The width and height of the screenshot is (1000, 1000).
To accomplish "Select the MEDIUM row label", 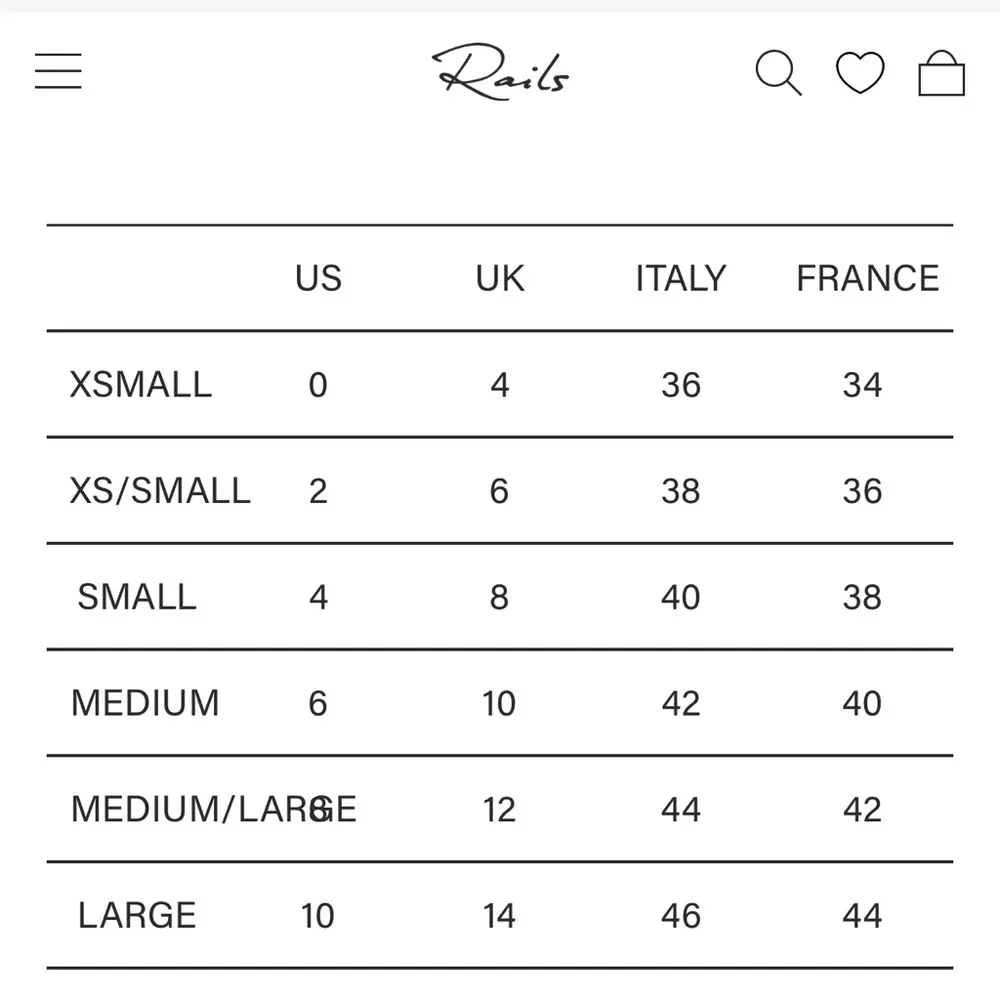I will (145, 703).
